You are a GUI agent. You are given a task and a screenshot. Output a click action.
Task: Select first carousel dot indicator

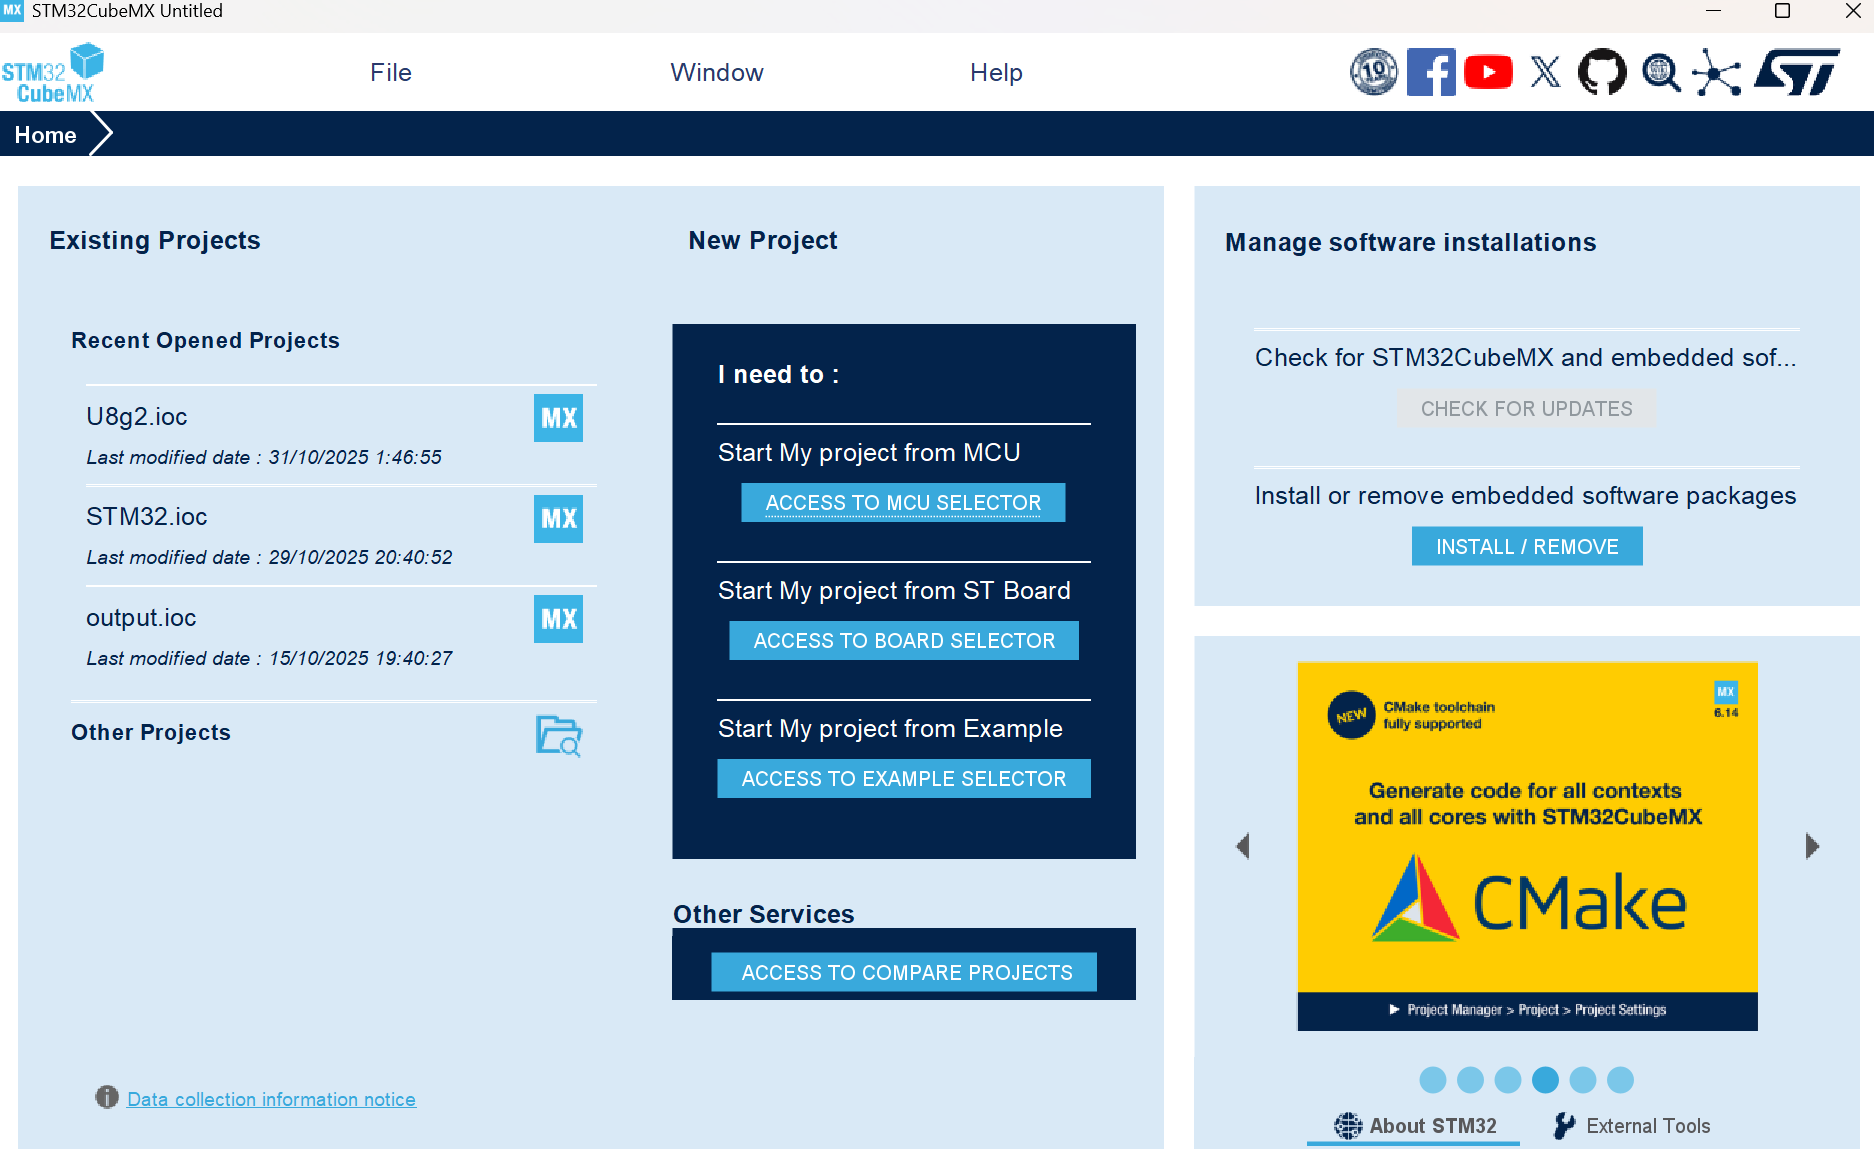pyautogui.click(x=1433, y=1080)
